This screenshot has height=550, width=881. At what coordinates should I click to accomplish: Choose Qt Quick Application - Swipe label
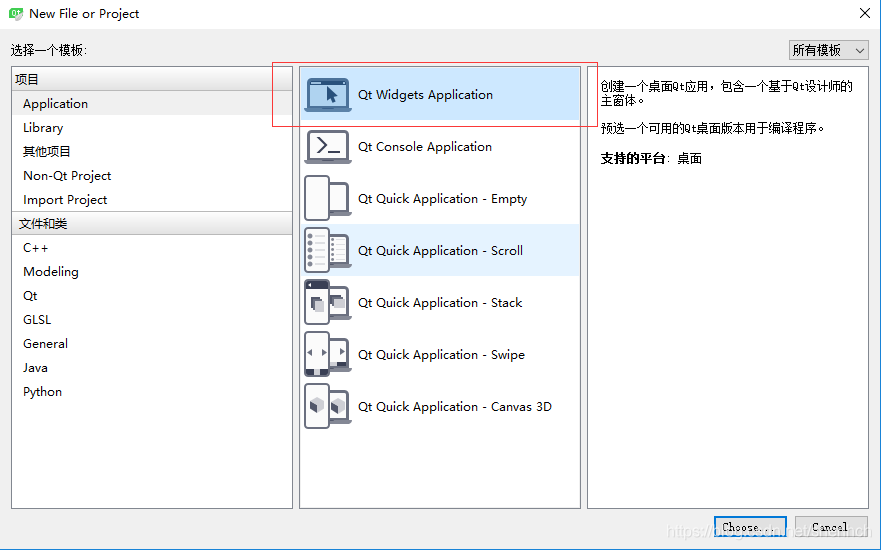[x=441, y=355]
